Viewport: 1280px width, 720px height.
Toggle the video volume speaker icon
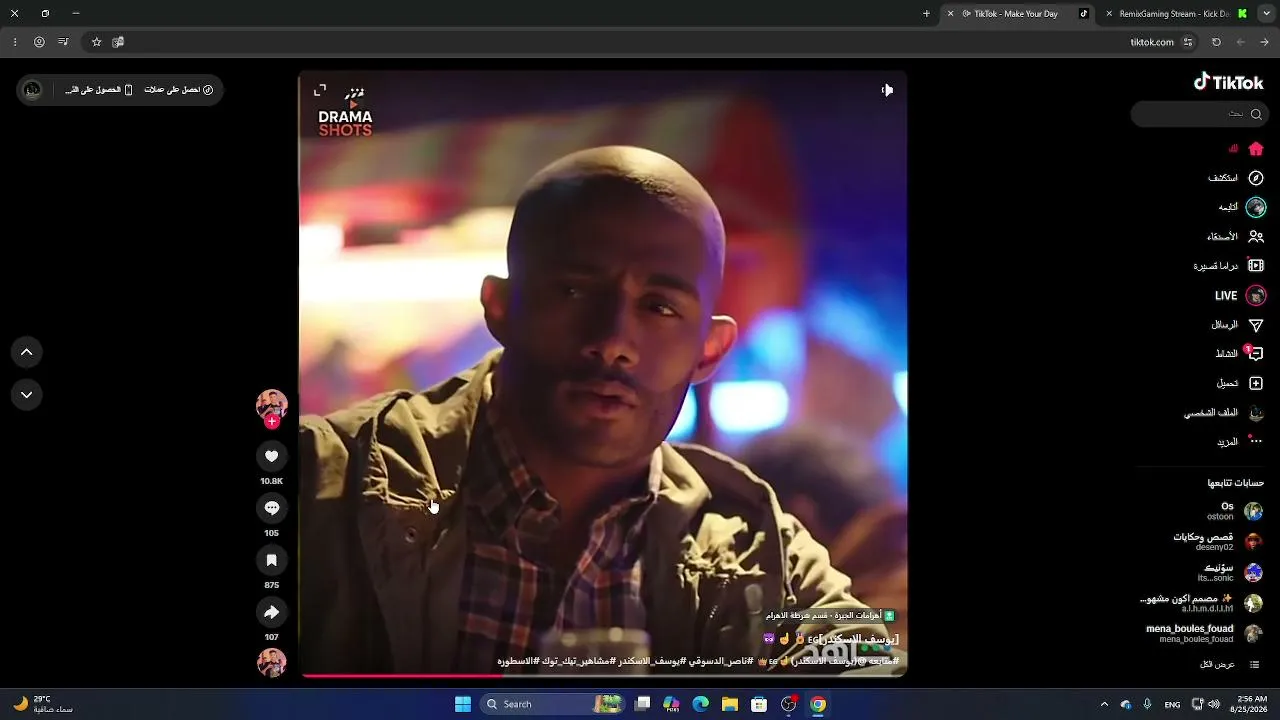click(887, 90)
